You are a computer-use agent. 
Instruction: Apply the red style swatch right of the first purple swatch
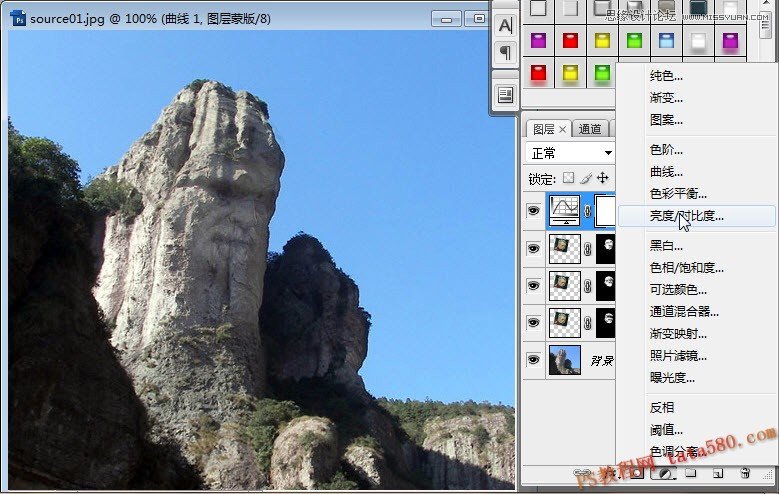point(570,40)
